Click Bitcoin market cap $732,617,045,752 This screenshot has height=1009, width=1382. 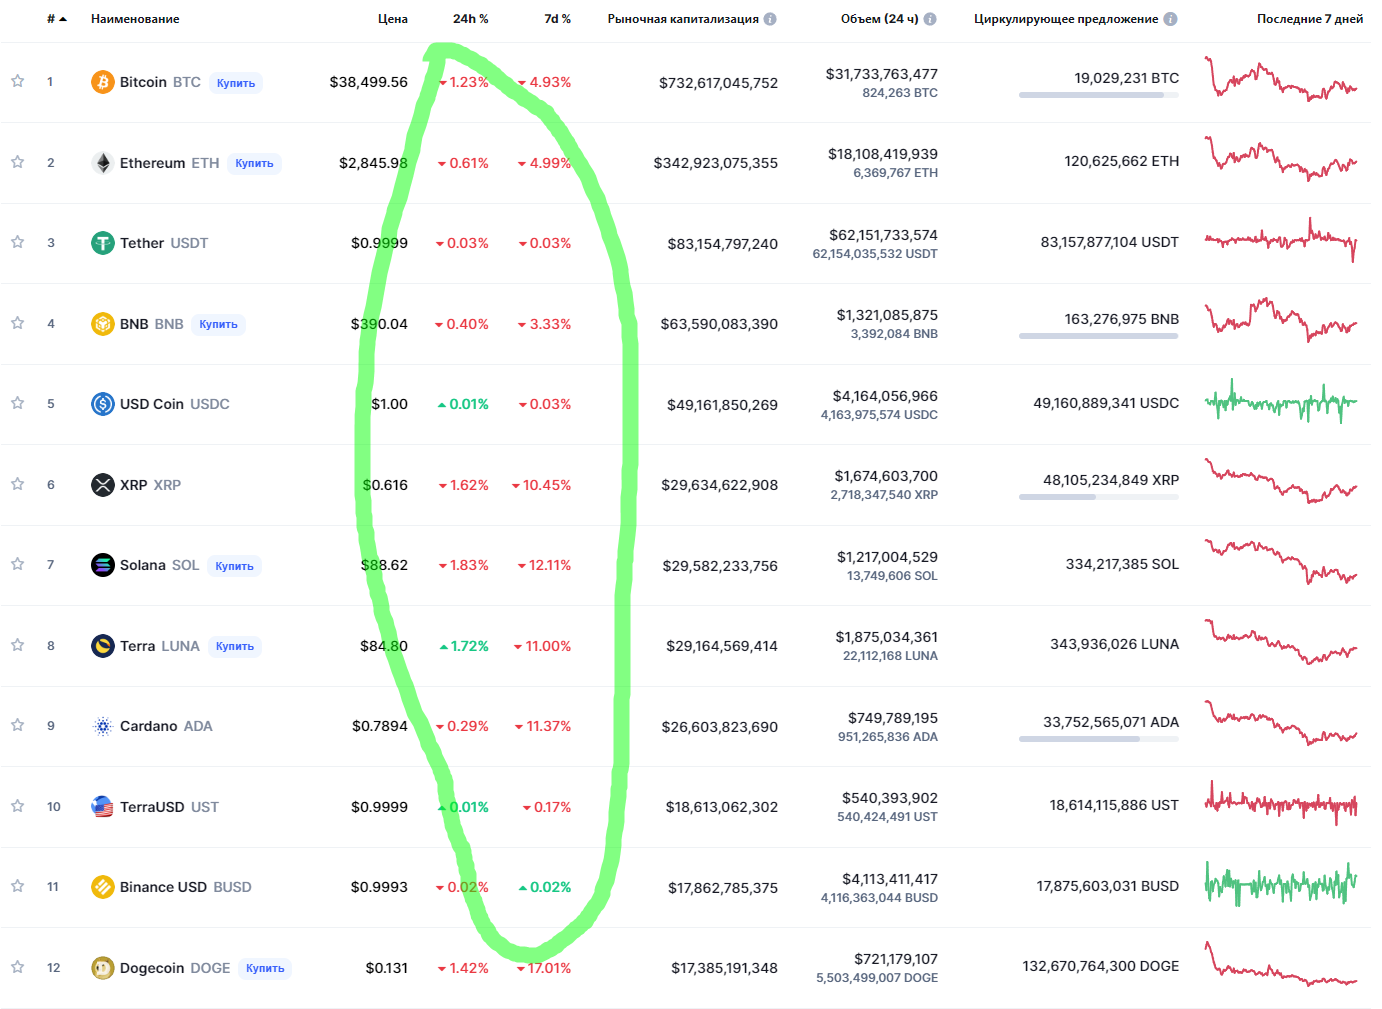pos(718,83)
